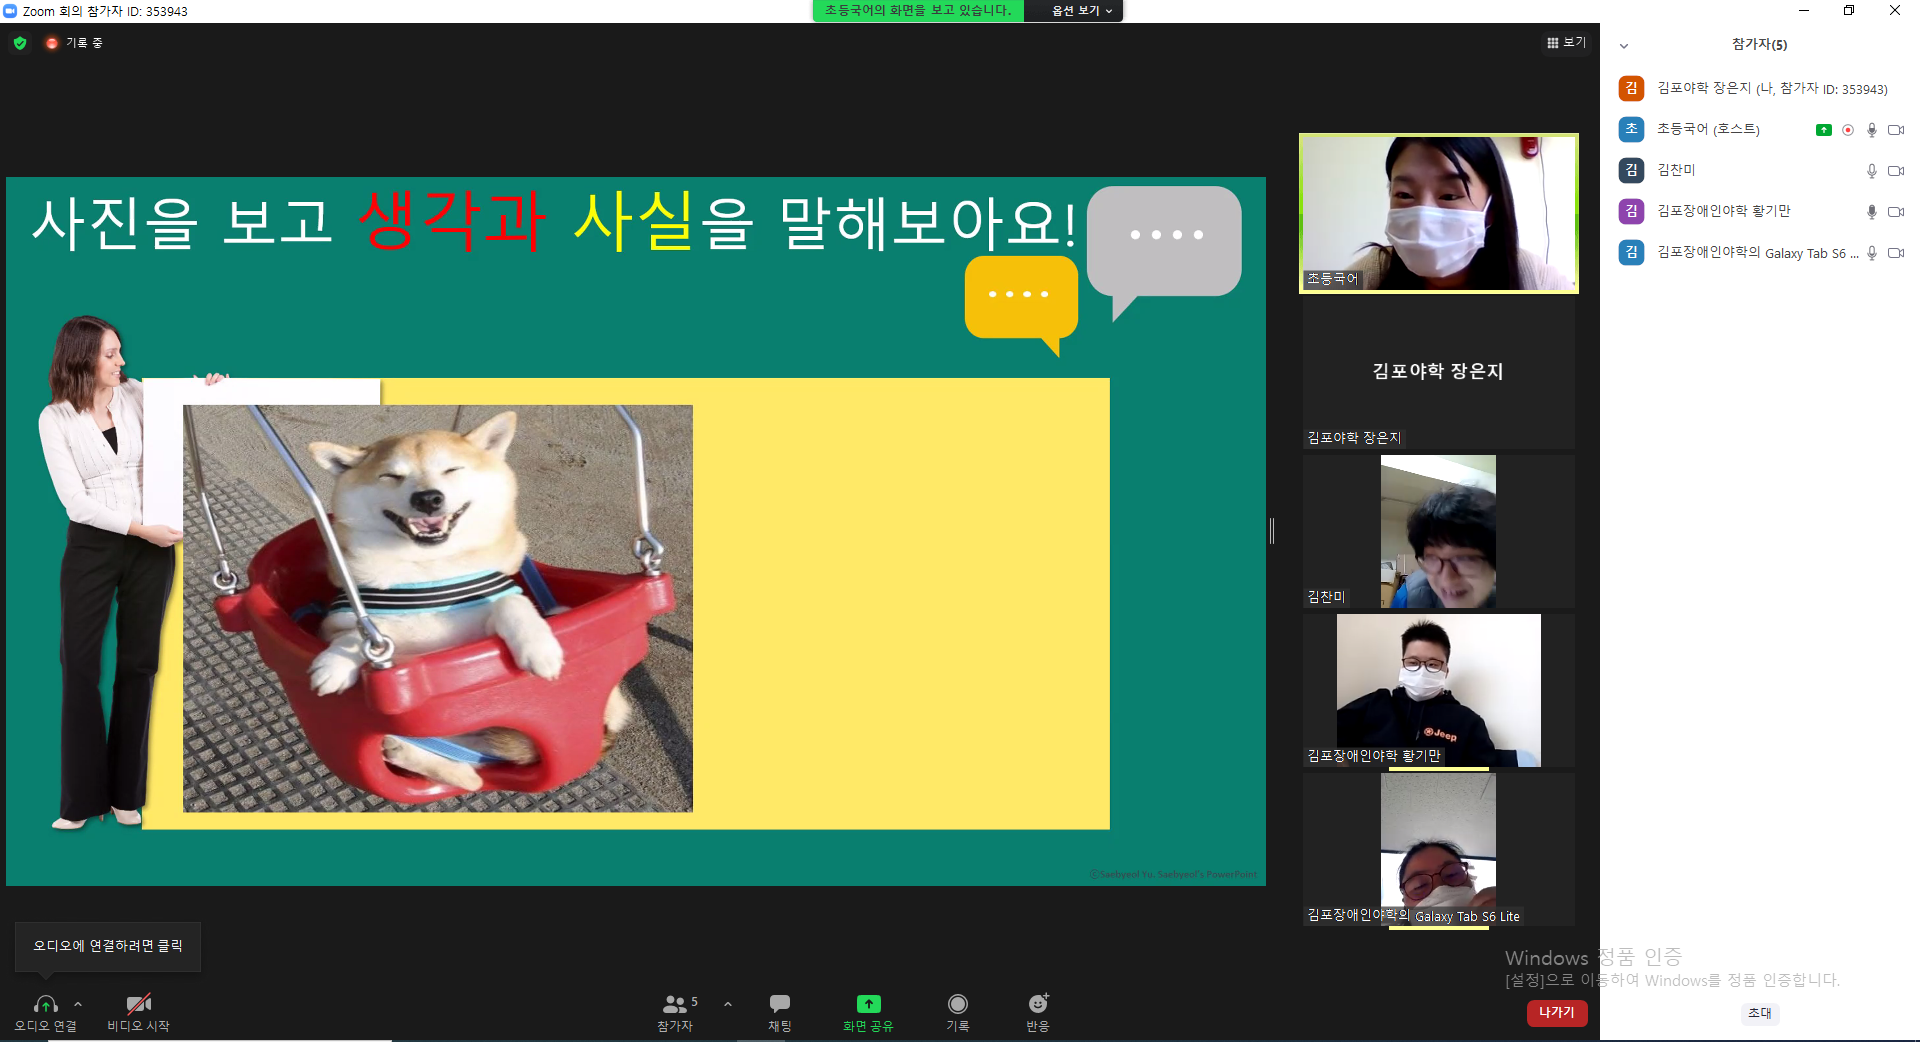Click the 참가자(5) panel title
This screenshot has height=1042, width=1920.
coord(1760,44)
